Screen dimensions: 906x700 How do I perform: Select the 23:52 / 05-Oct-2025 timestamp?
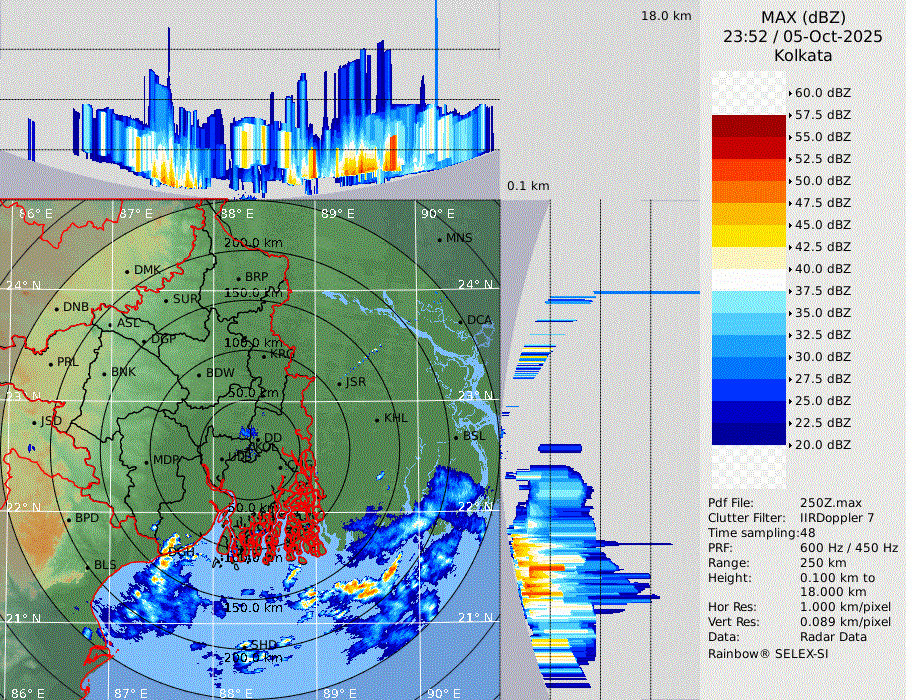pyautogui.click(x=803, y=36)
